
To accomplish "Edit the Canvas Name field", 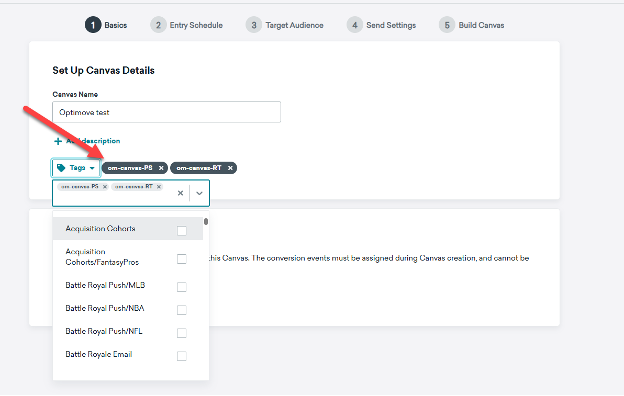I will point(166,112).
